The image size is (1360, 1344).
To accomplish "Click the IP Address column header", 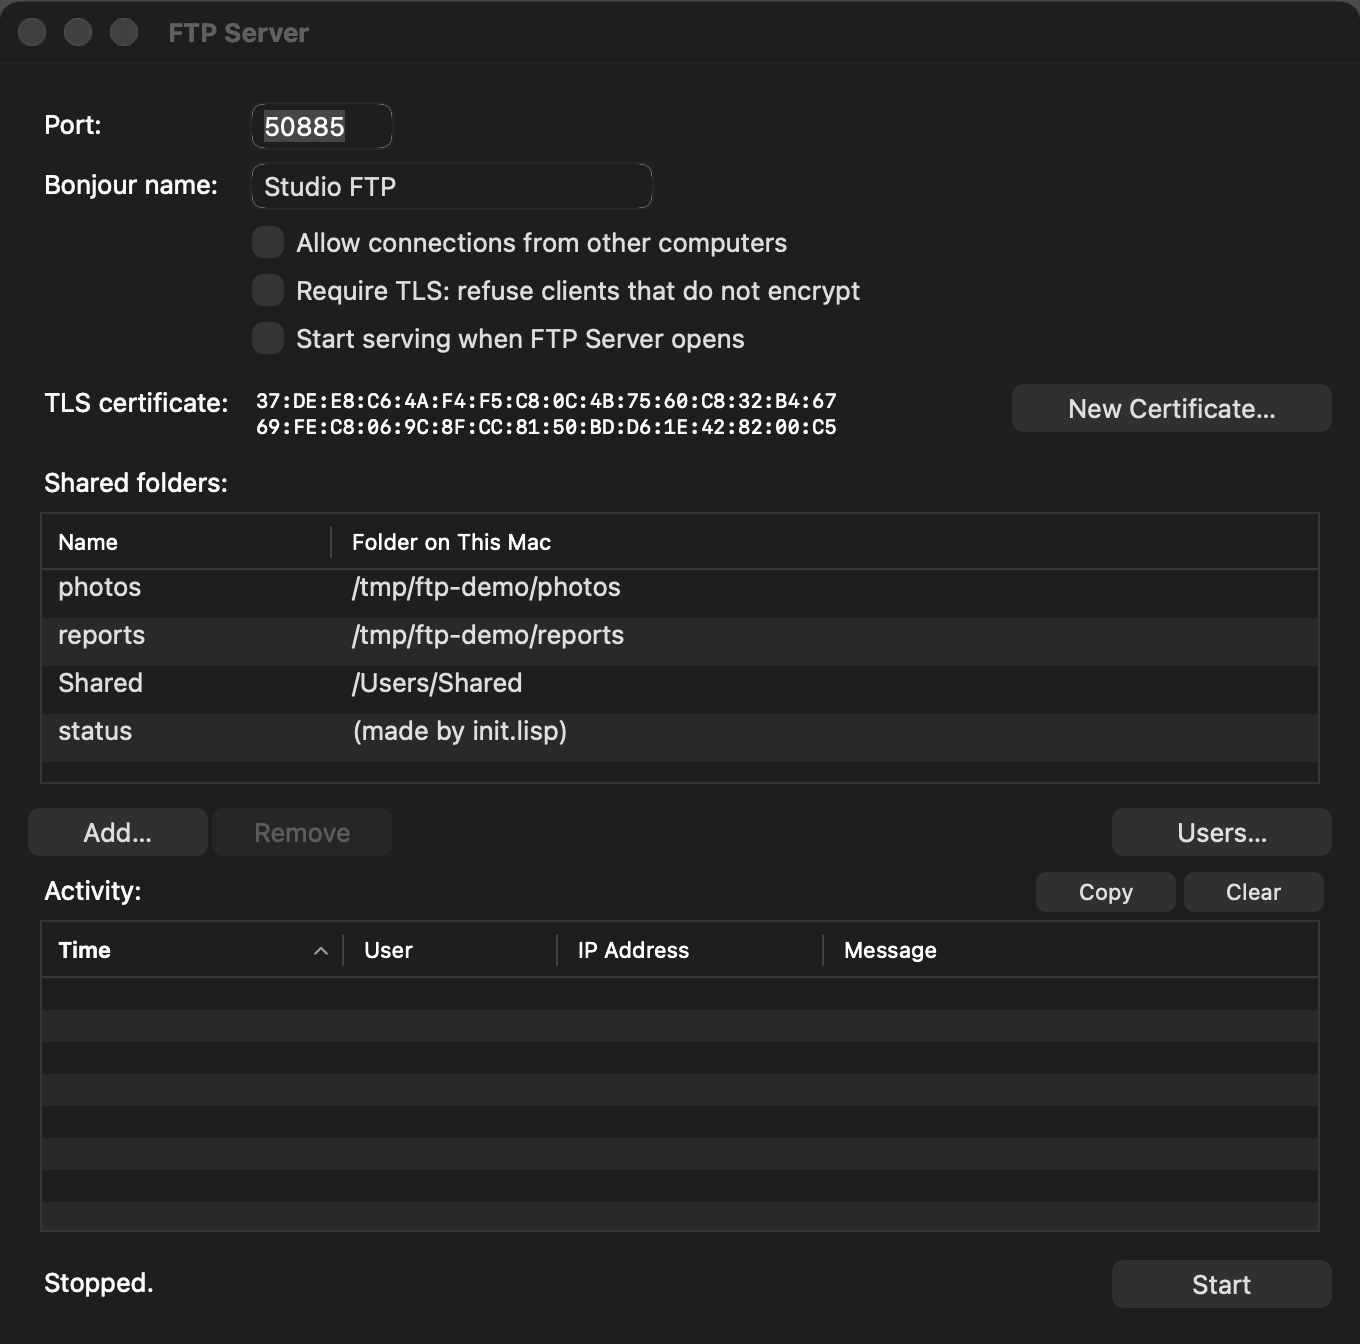I will [x=690, y=950].
